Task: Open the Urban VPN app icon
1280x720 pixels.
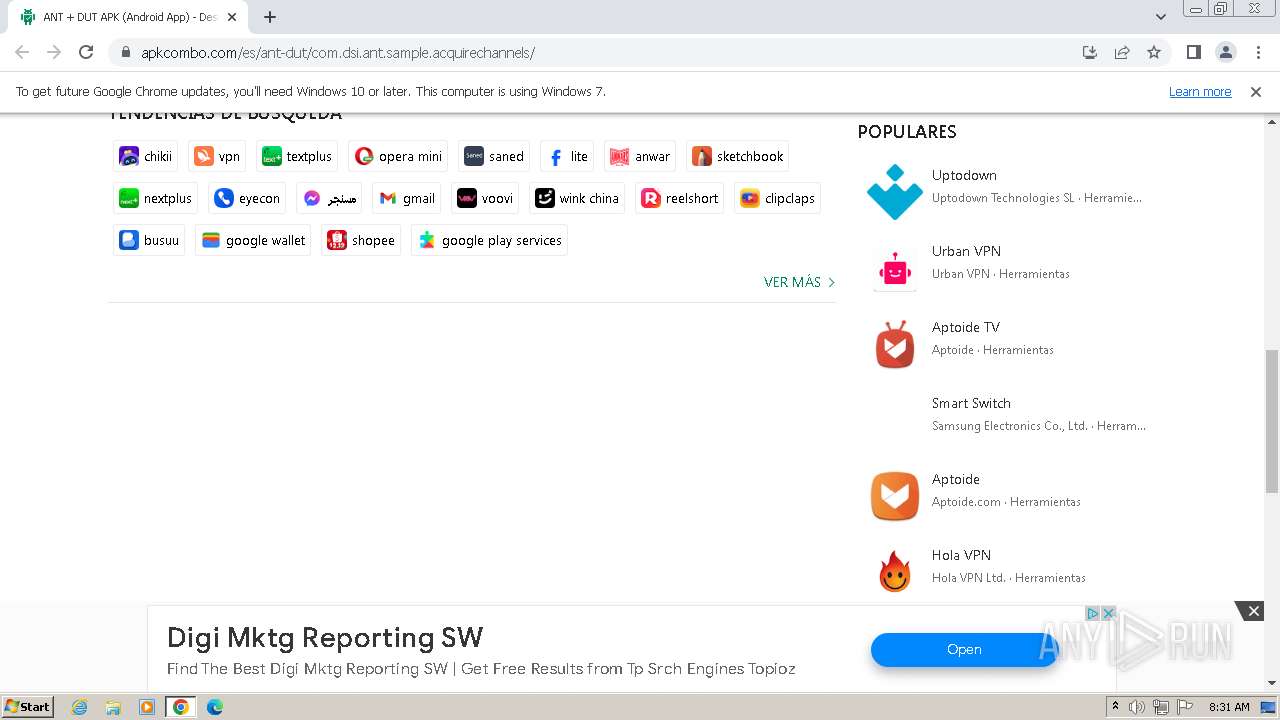Action: (894, 268)
